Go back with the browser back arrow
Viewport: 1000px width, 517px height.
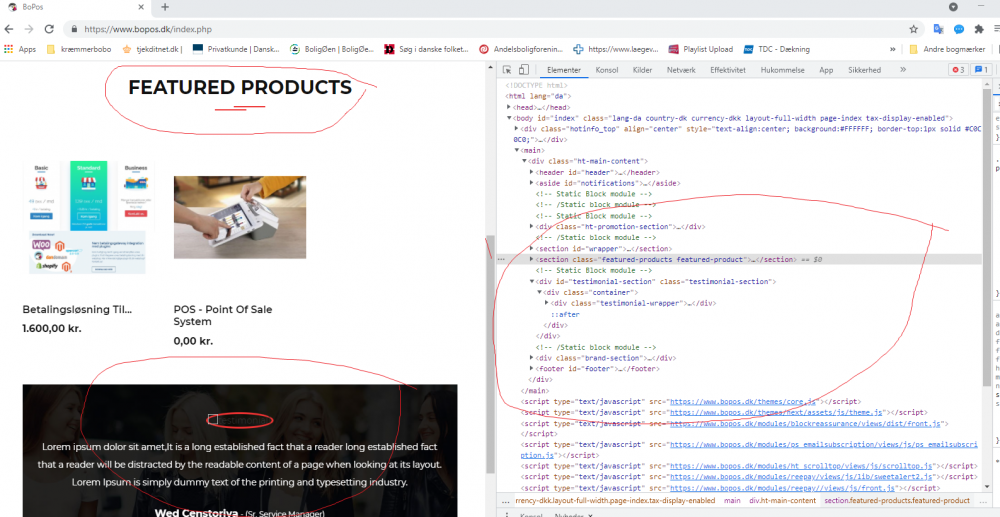[9, 29]
